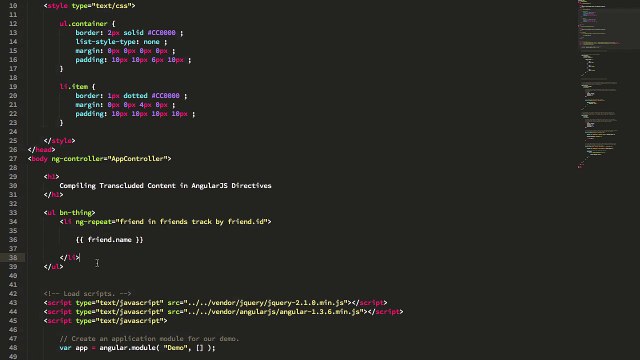Click the 'Load scripts.' HTML comment
Screen dimensions: 640x360
click(87, 294)
